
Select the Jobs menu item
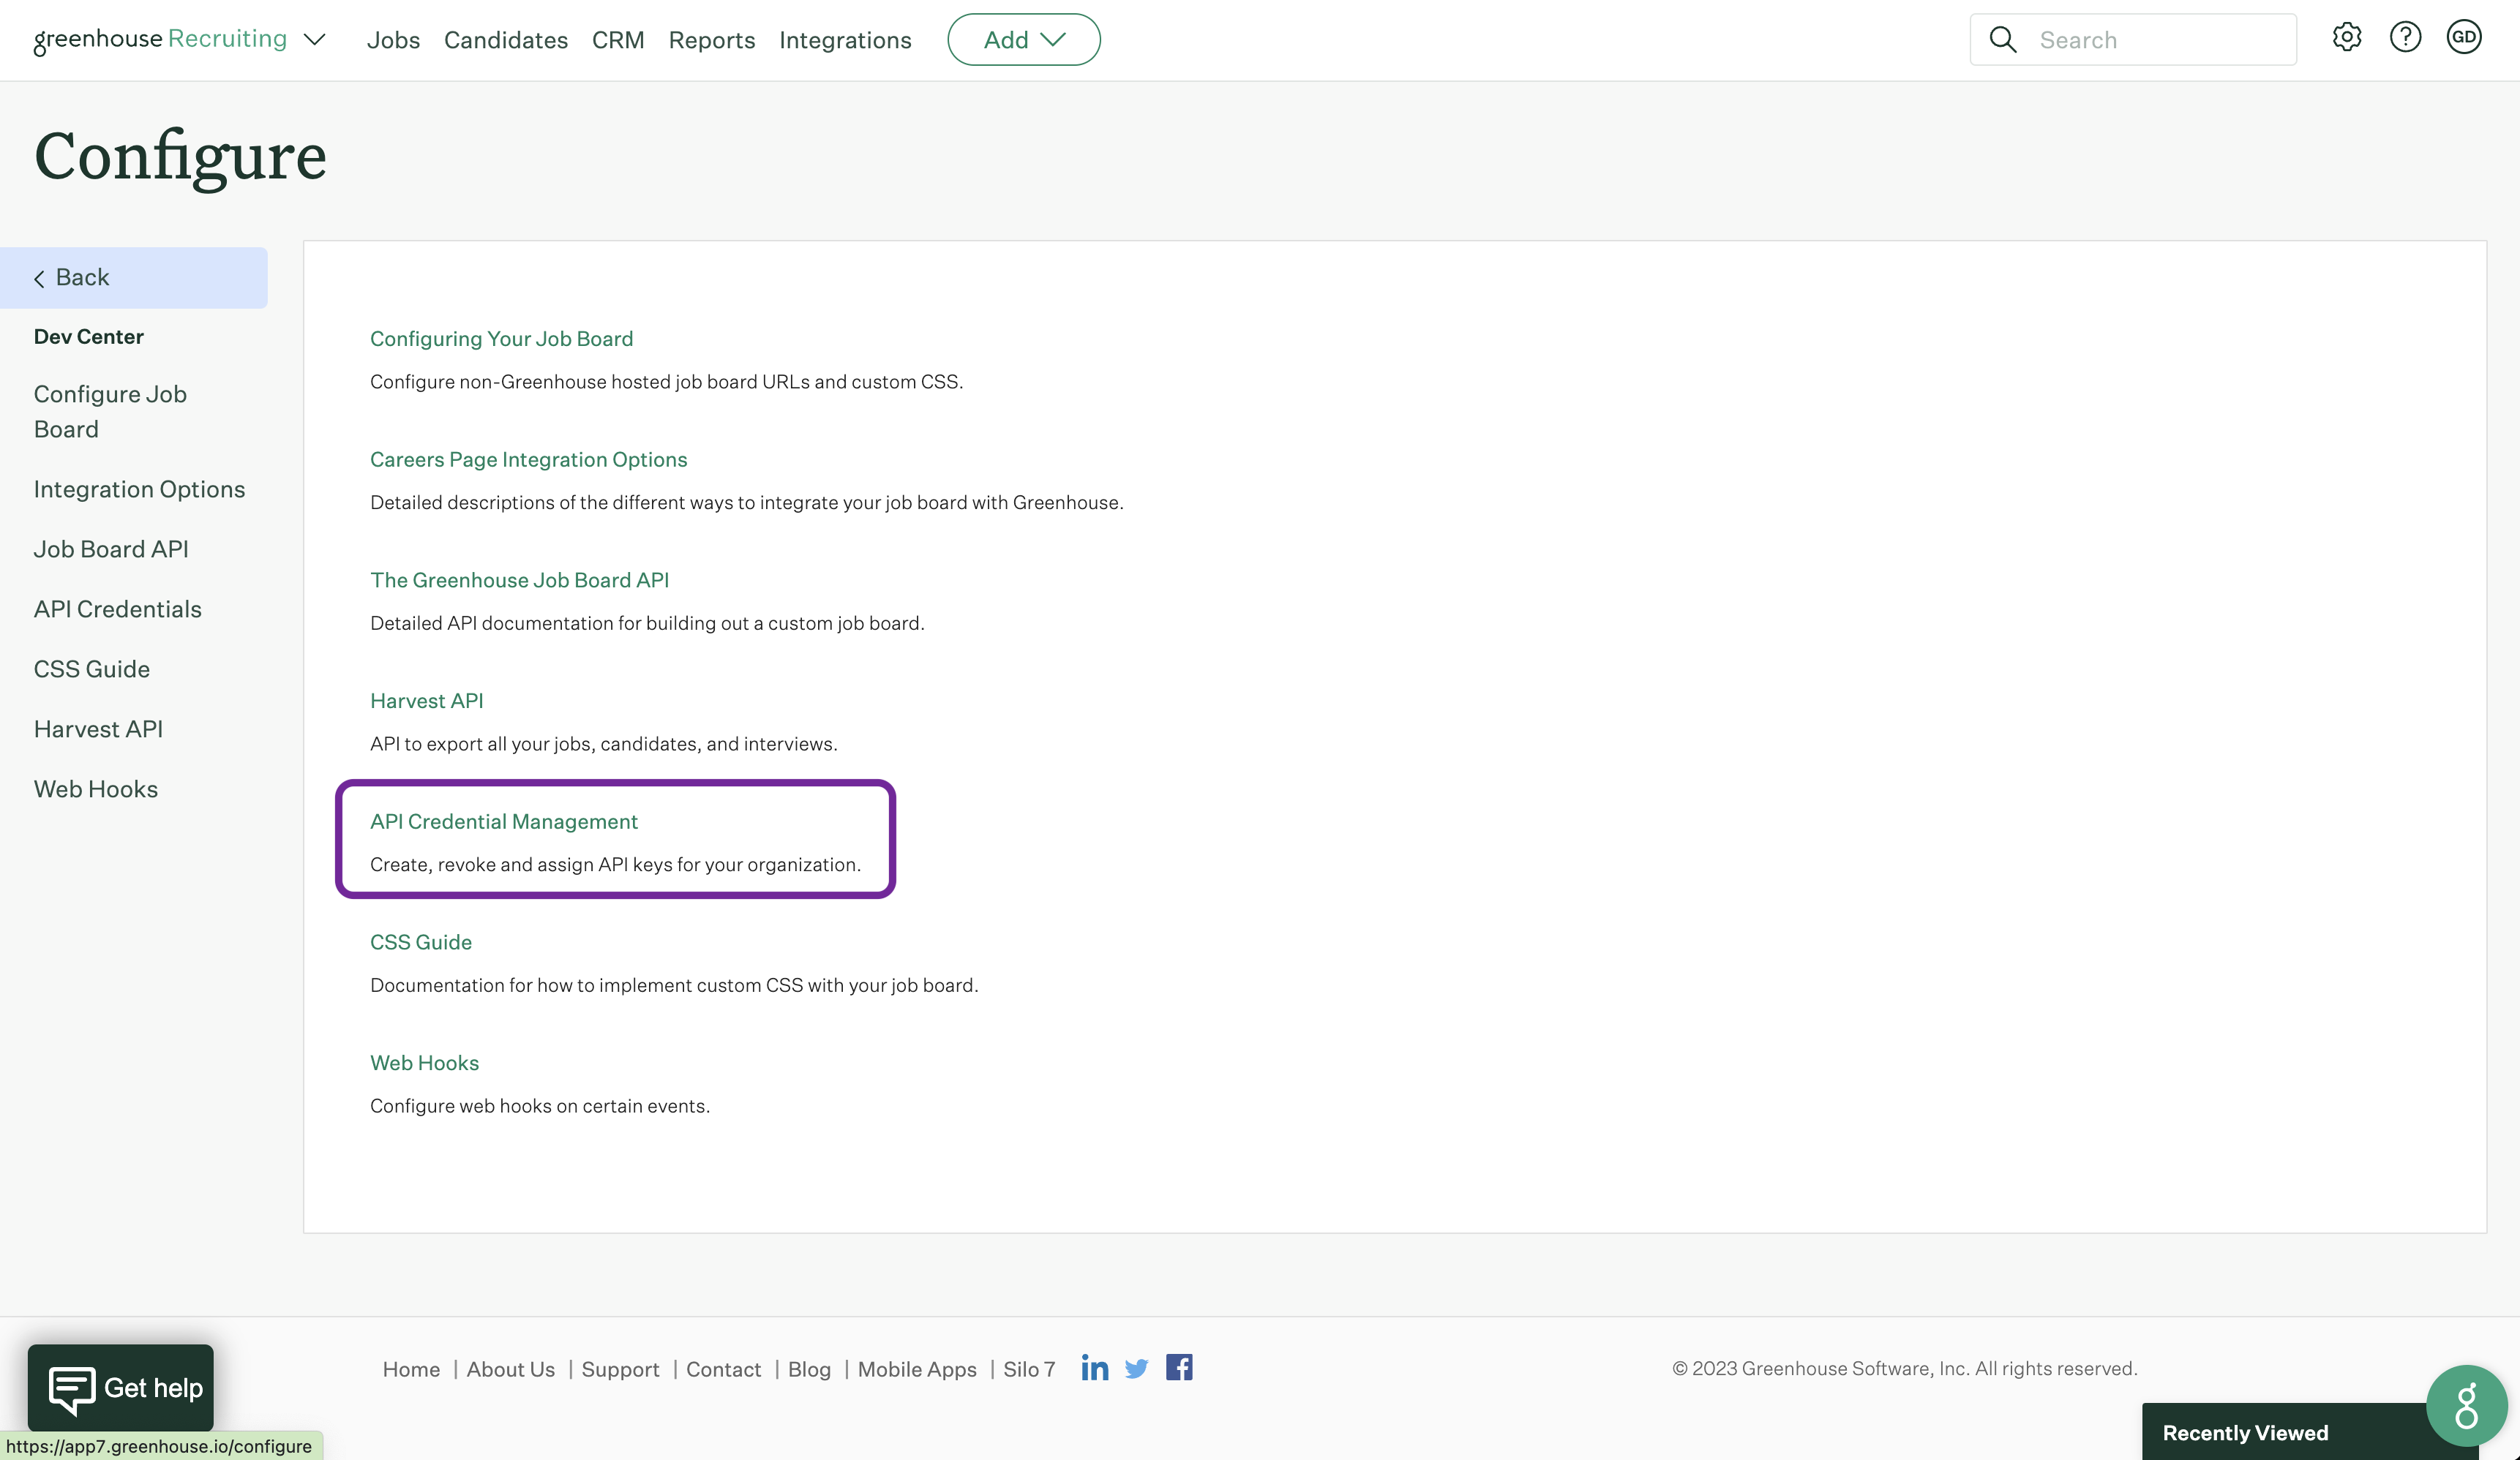[393, 38]
